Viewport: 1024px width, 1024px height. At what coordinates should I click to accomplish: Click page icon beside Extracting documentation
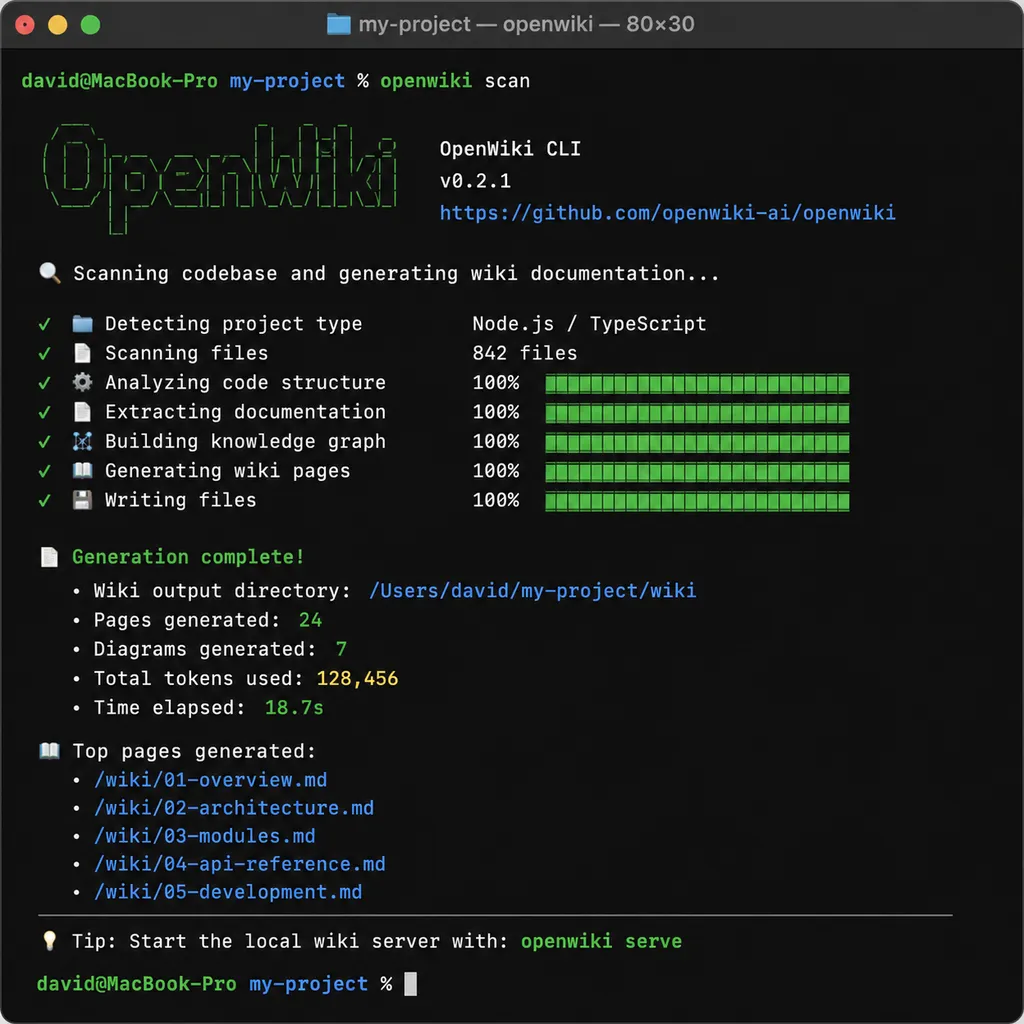(82, 411)
